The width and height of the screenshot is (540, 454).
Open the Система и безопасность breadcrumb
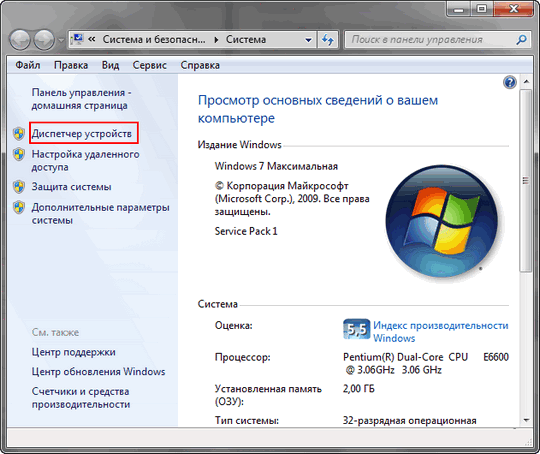tap(154, 40)
